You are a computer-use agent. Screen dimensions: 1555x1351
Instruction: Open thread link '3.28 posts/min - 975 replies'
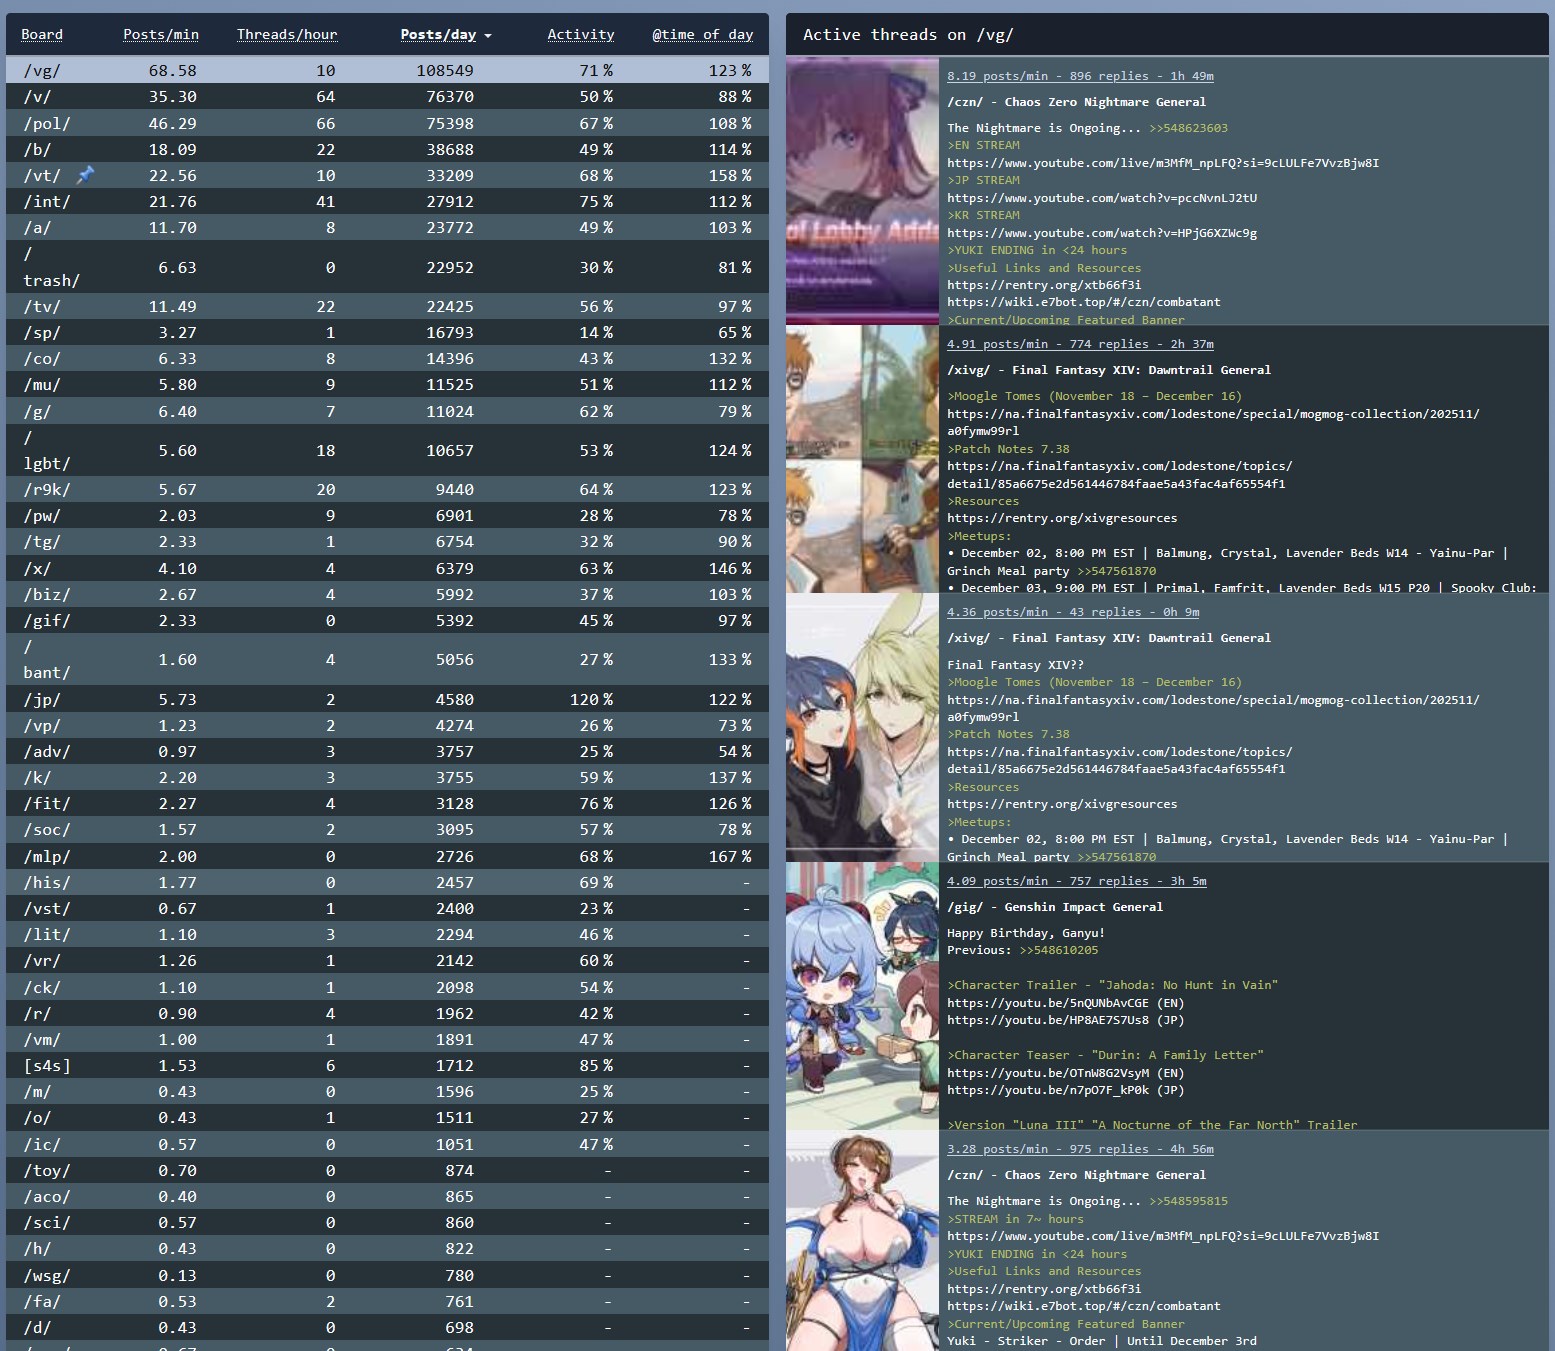point(1080,1149)
